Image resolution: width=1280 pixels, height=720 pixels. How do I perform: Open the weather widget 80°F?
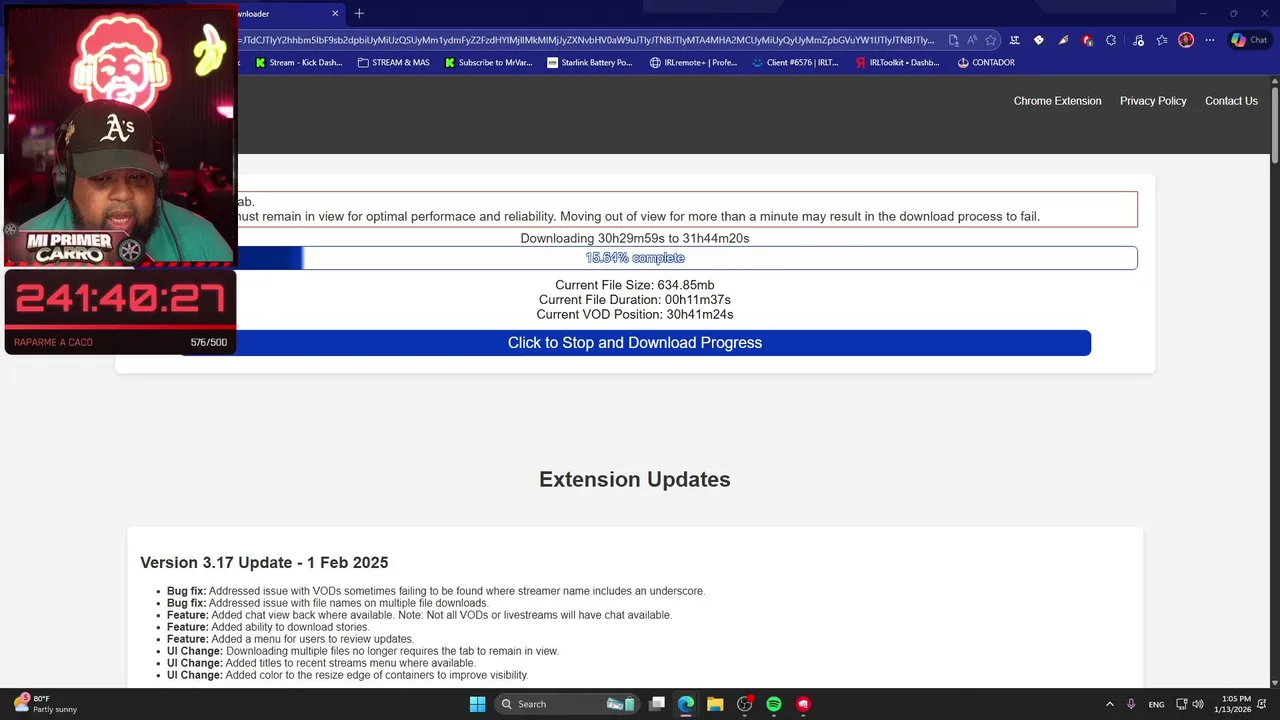[46, 704]
